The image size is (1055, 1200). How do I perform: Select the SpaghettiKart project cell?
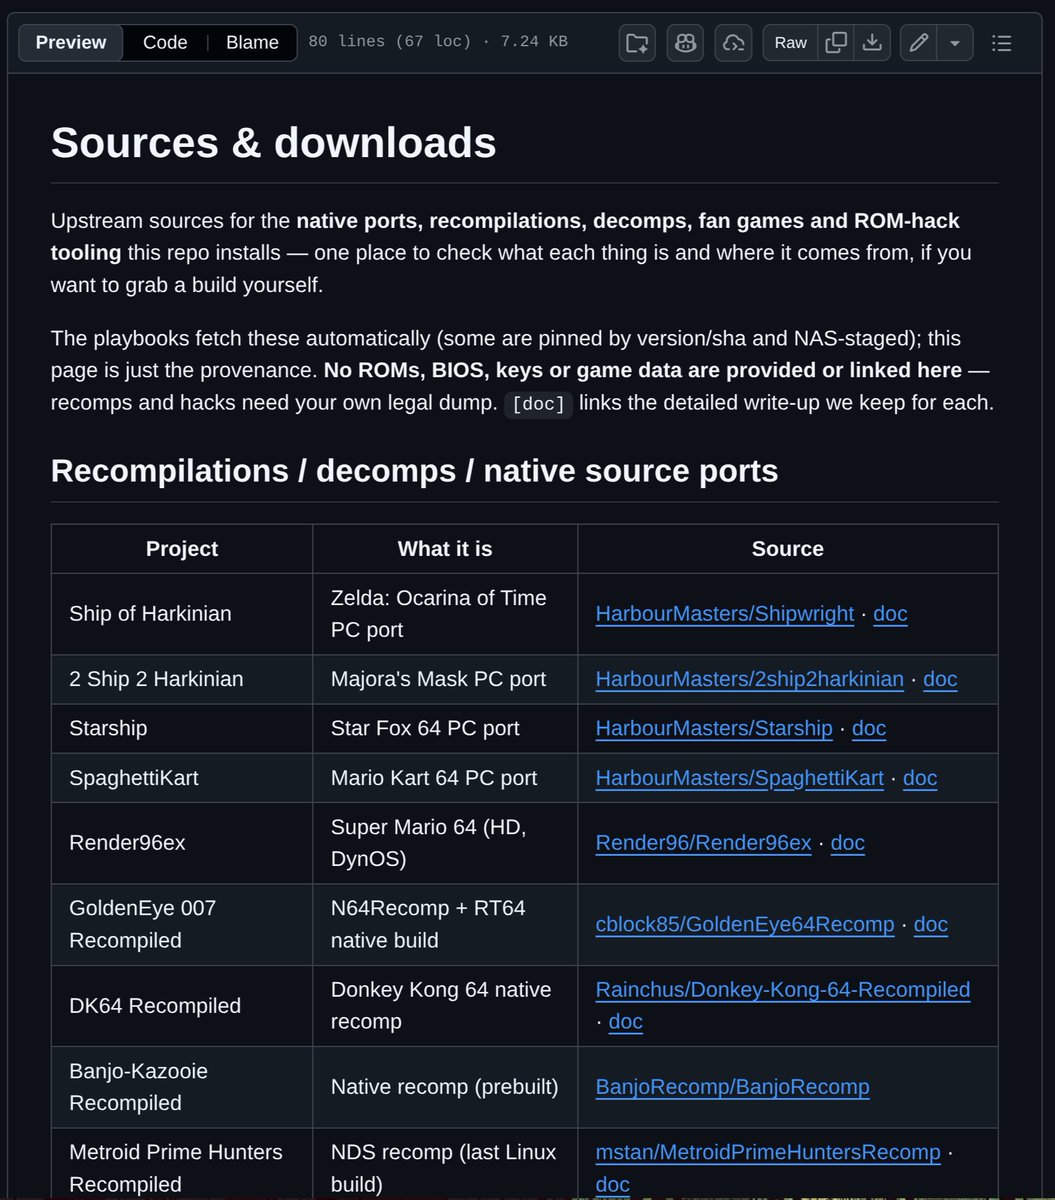coord(182,778)
